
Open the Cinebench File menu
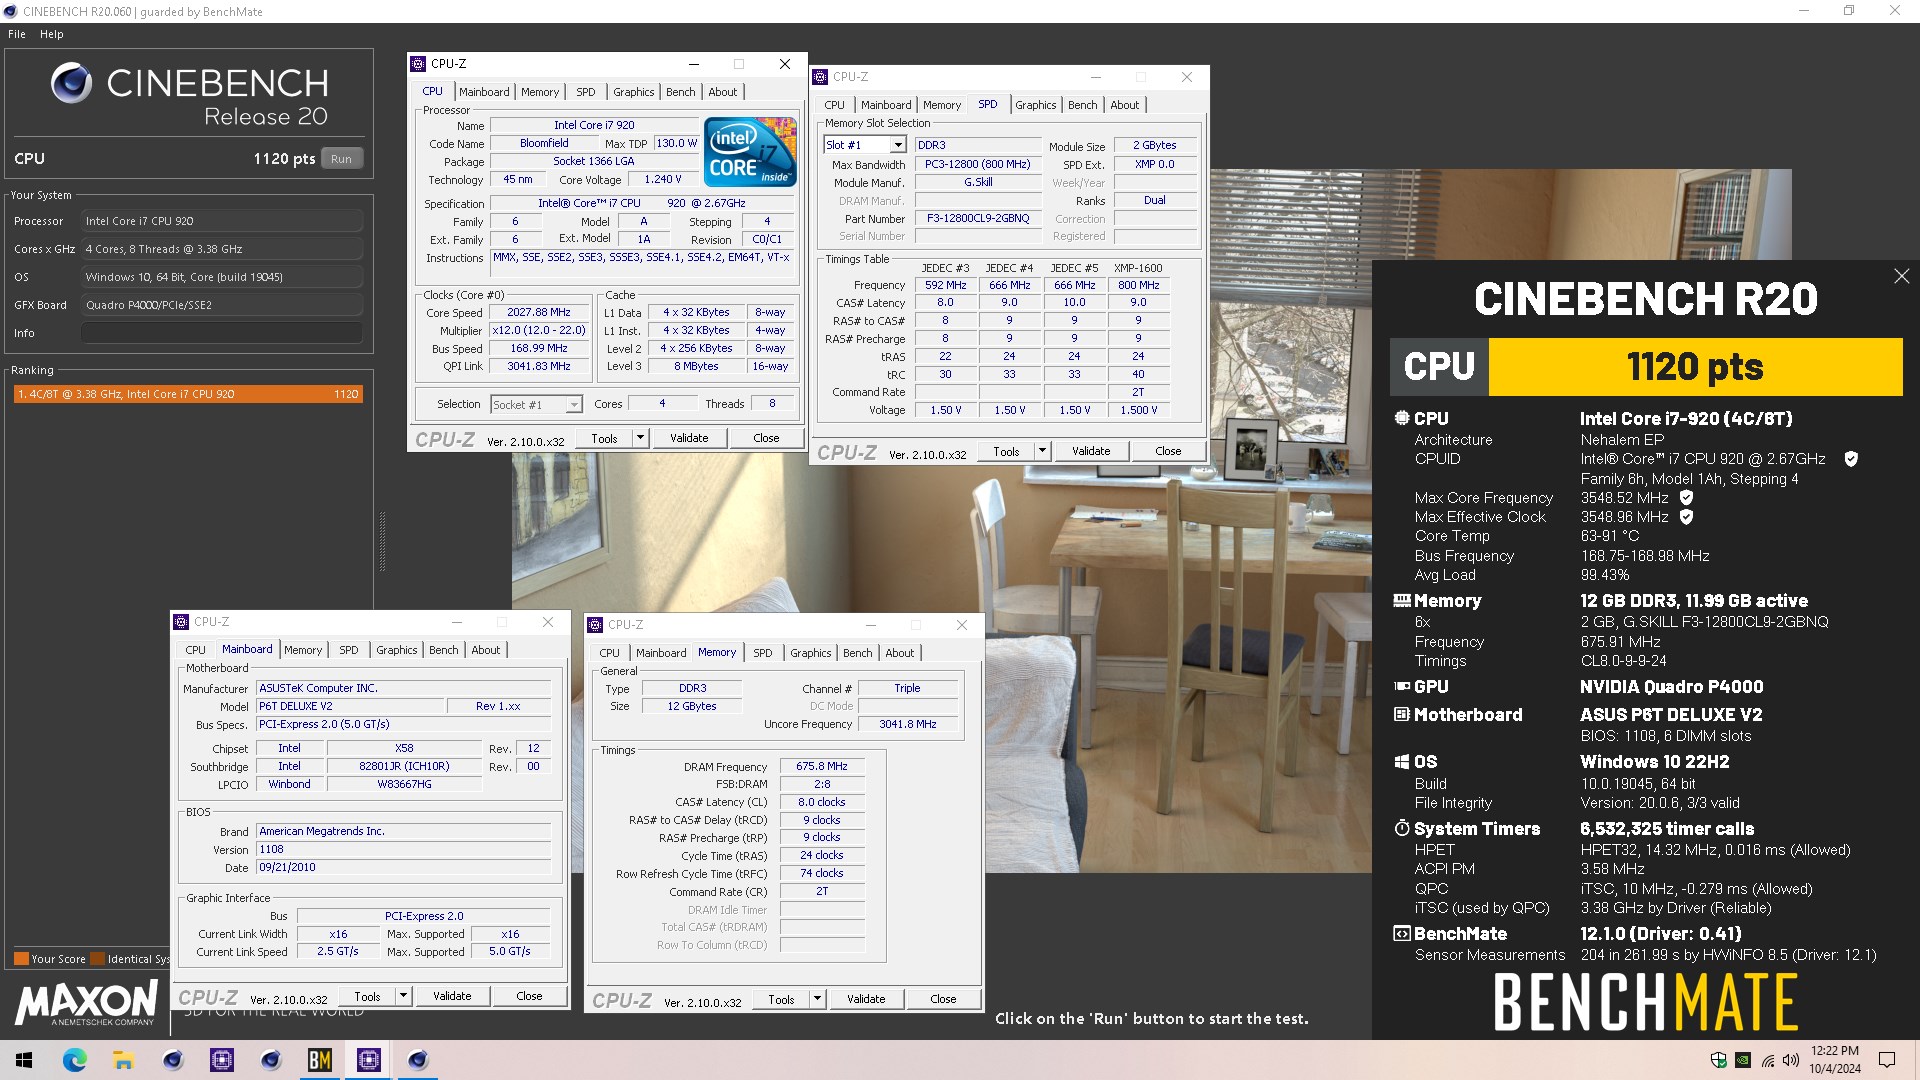17,34
